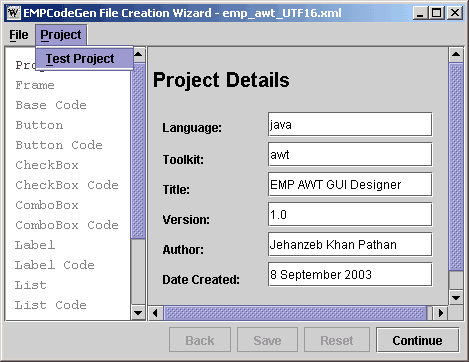Focus the Language field containing java
This screenshot has width=469, height=362.
point(350,124)
